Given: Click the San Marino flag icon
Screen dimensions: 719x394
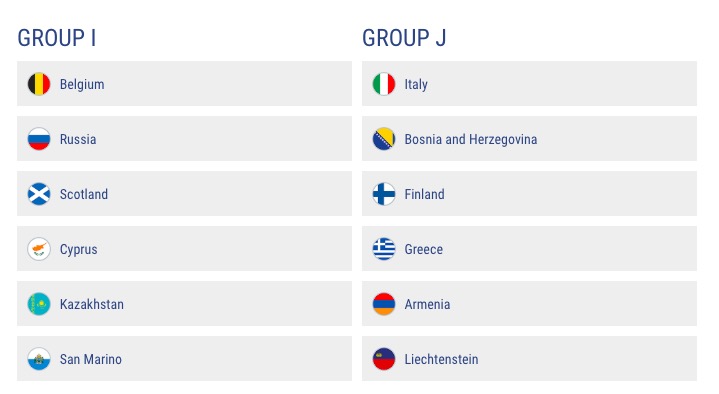Looking at the screenshot, I should click(39, 359).
